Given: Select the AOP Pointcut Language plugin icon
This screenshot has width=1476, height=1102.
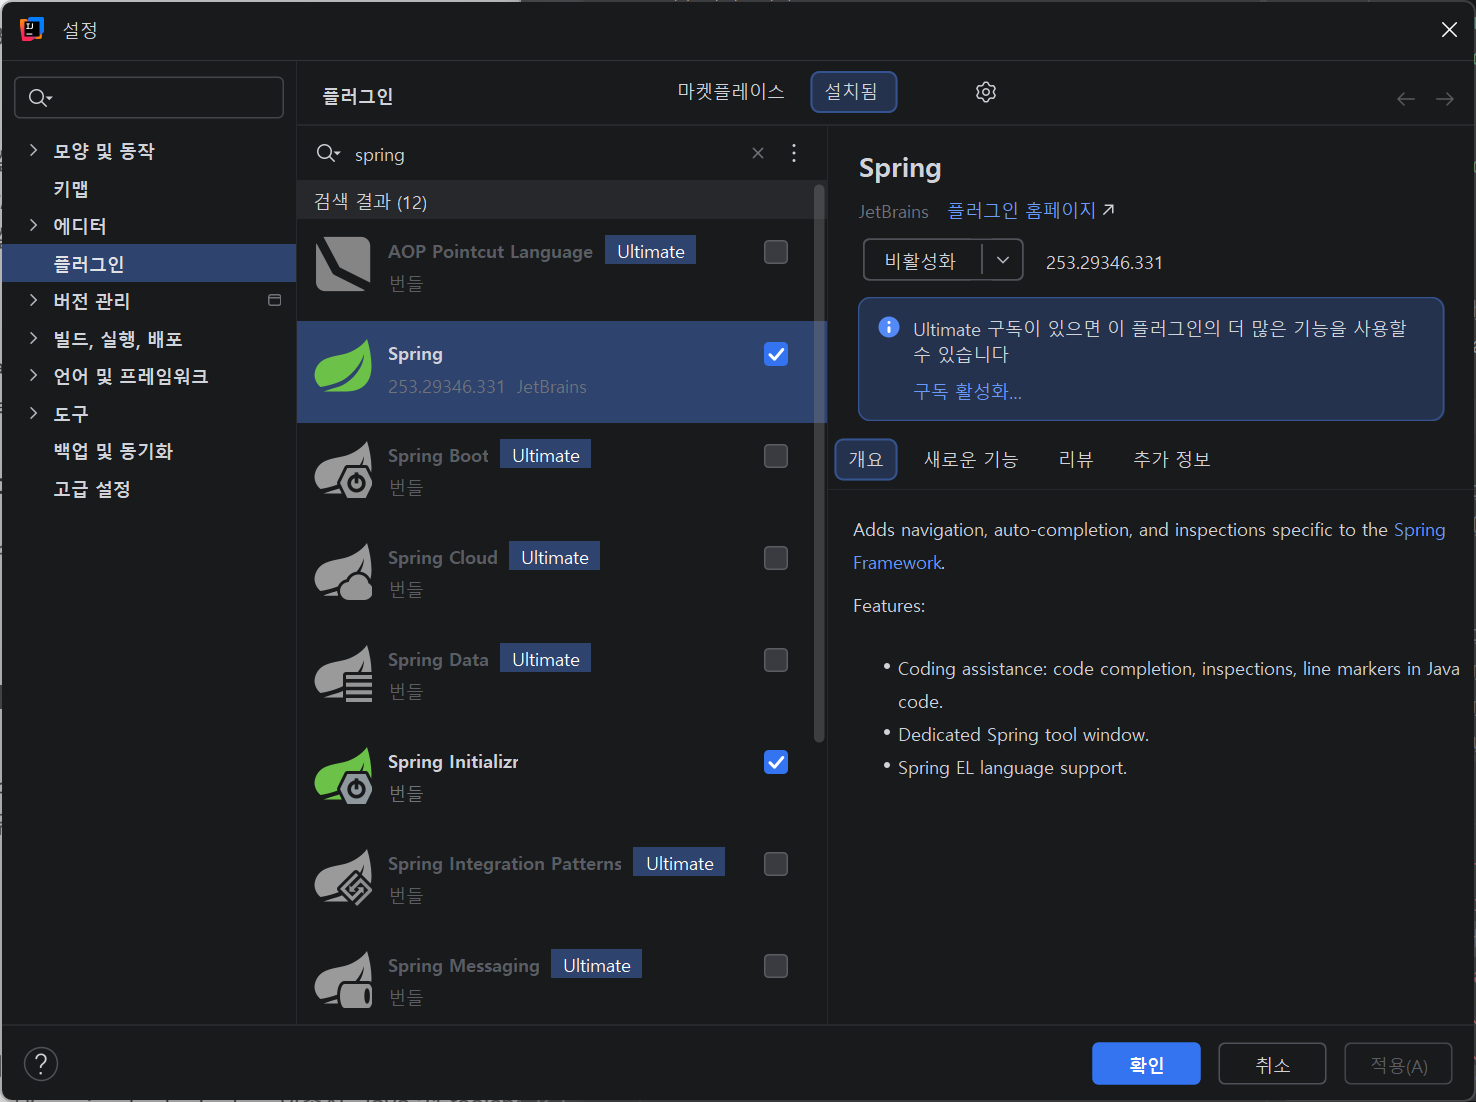Looking at the screenshot, I should click(343, 265).
